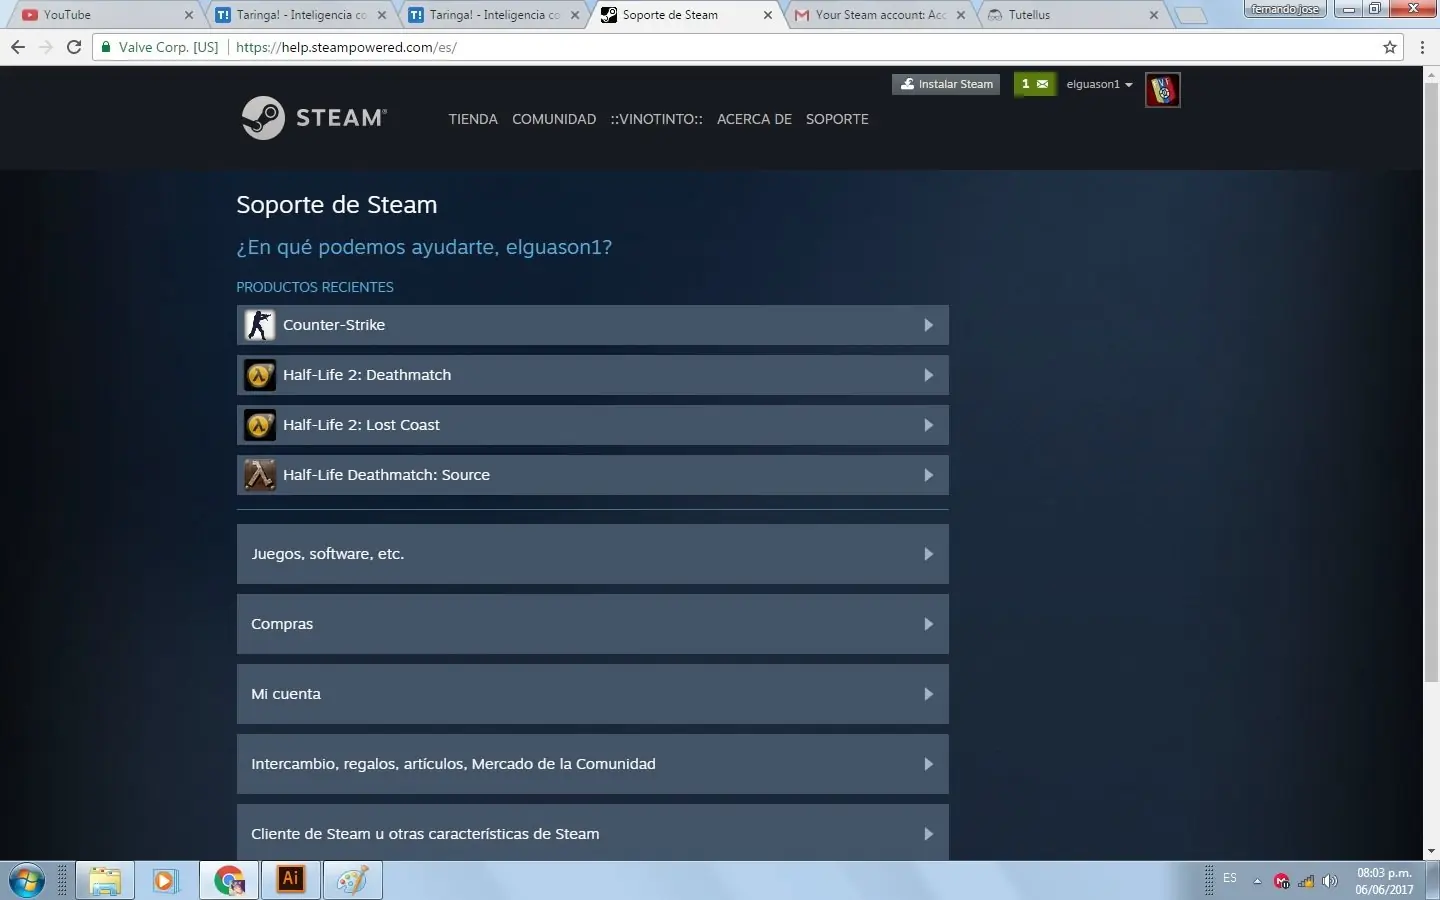Click the Mega icon in the system tray

[x=1283, y=880]
